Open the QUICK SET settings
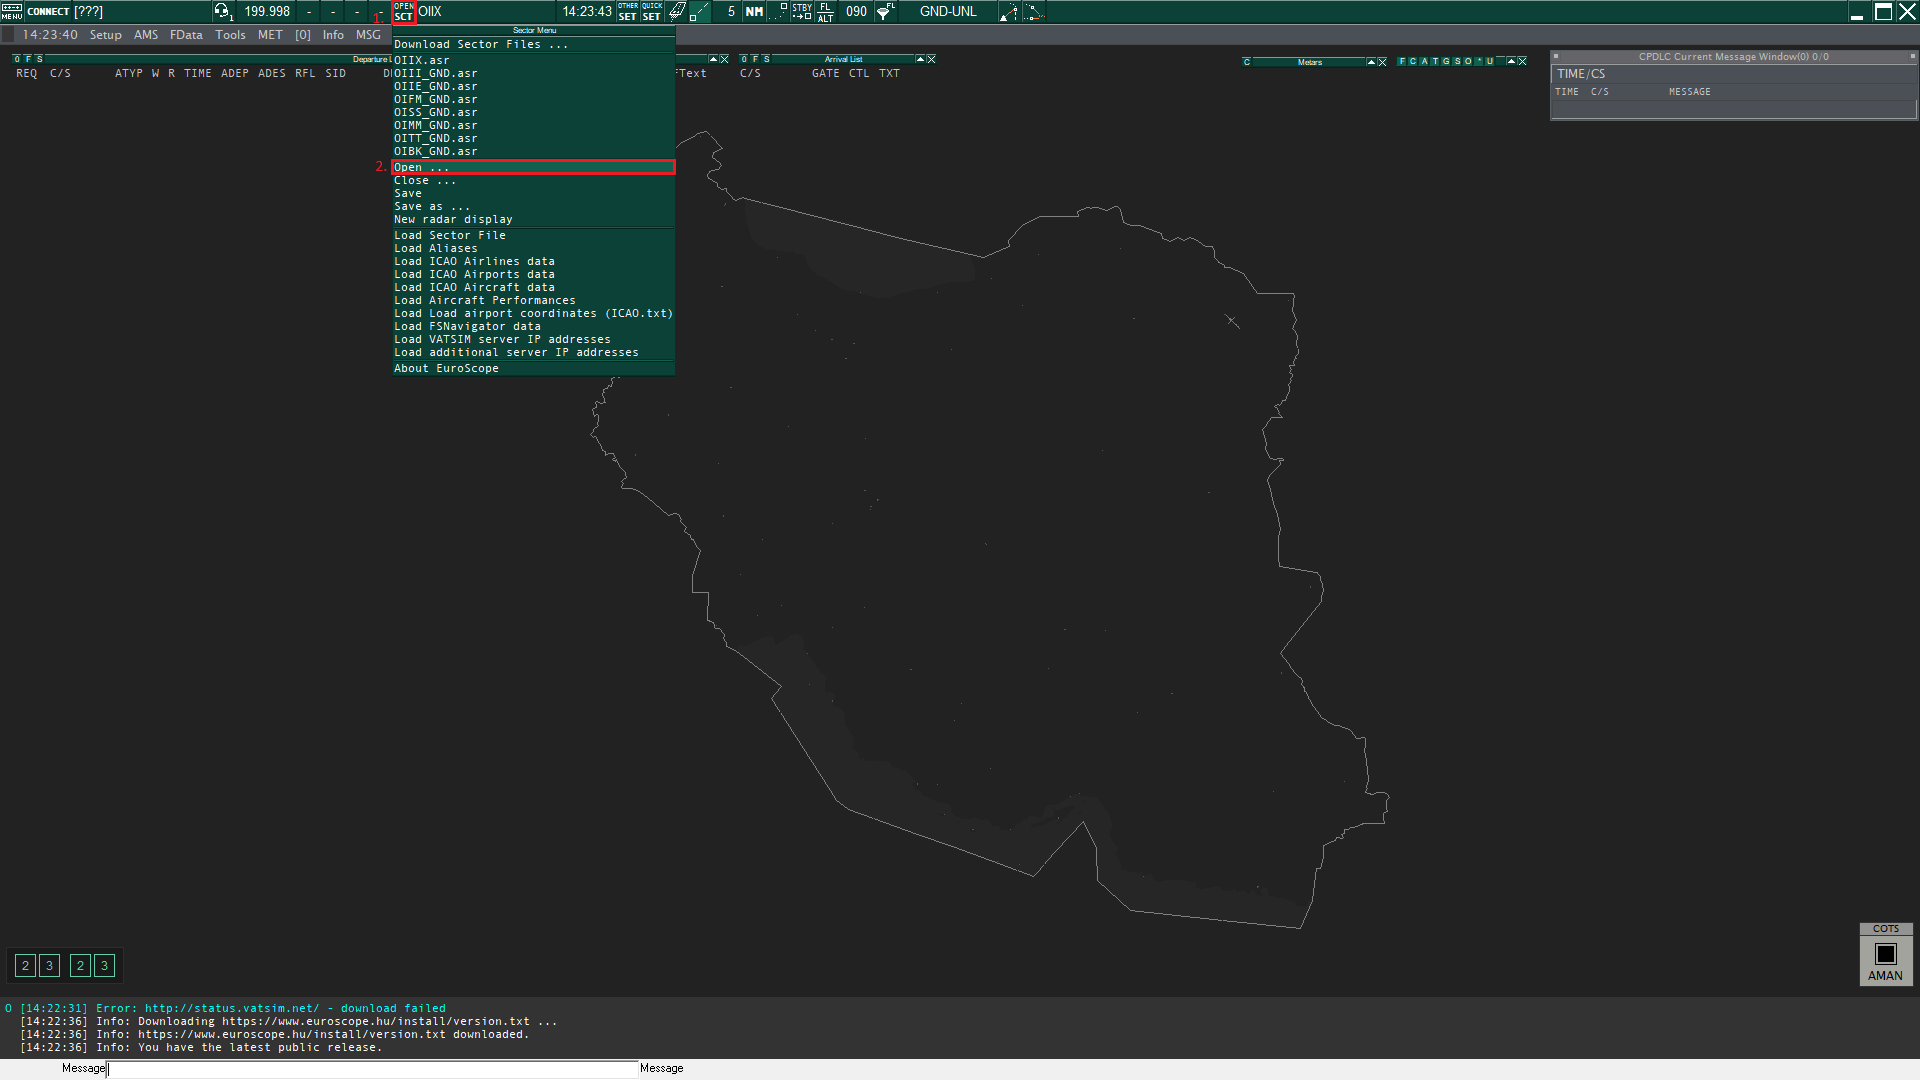 pos(652,11)
